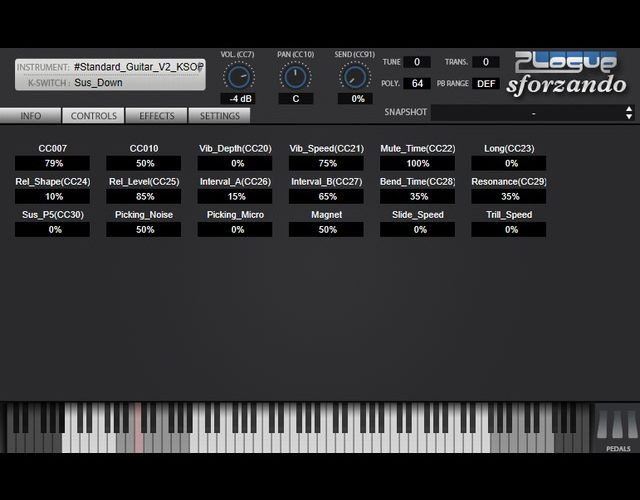Viewport: 640px width, 500px height.
Task: Click the Vib_Speed(CC21) value 75%
Action: tap(326, 163)
